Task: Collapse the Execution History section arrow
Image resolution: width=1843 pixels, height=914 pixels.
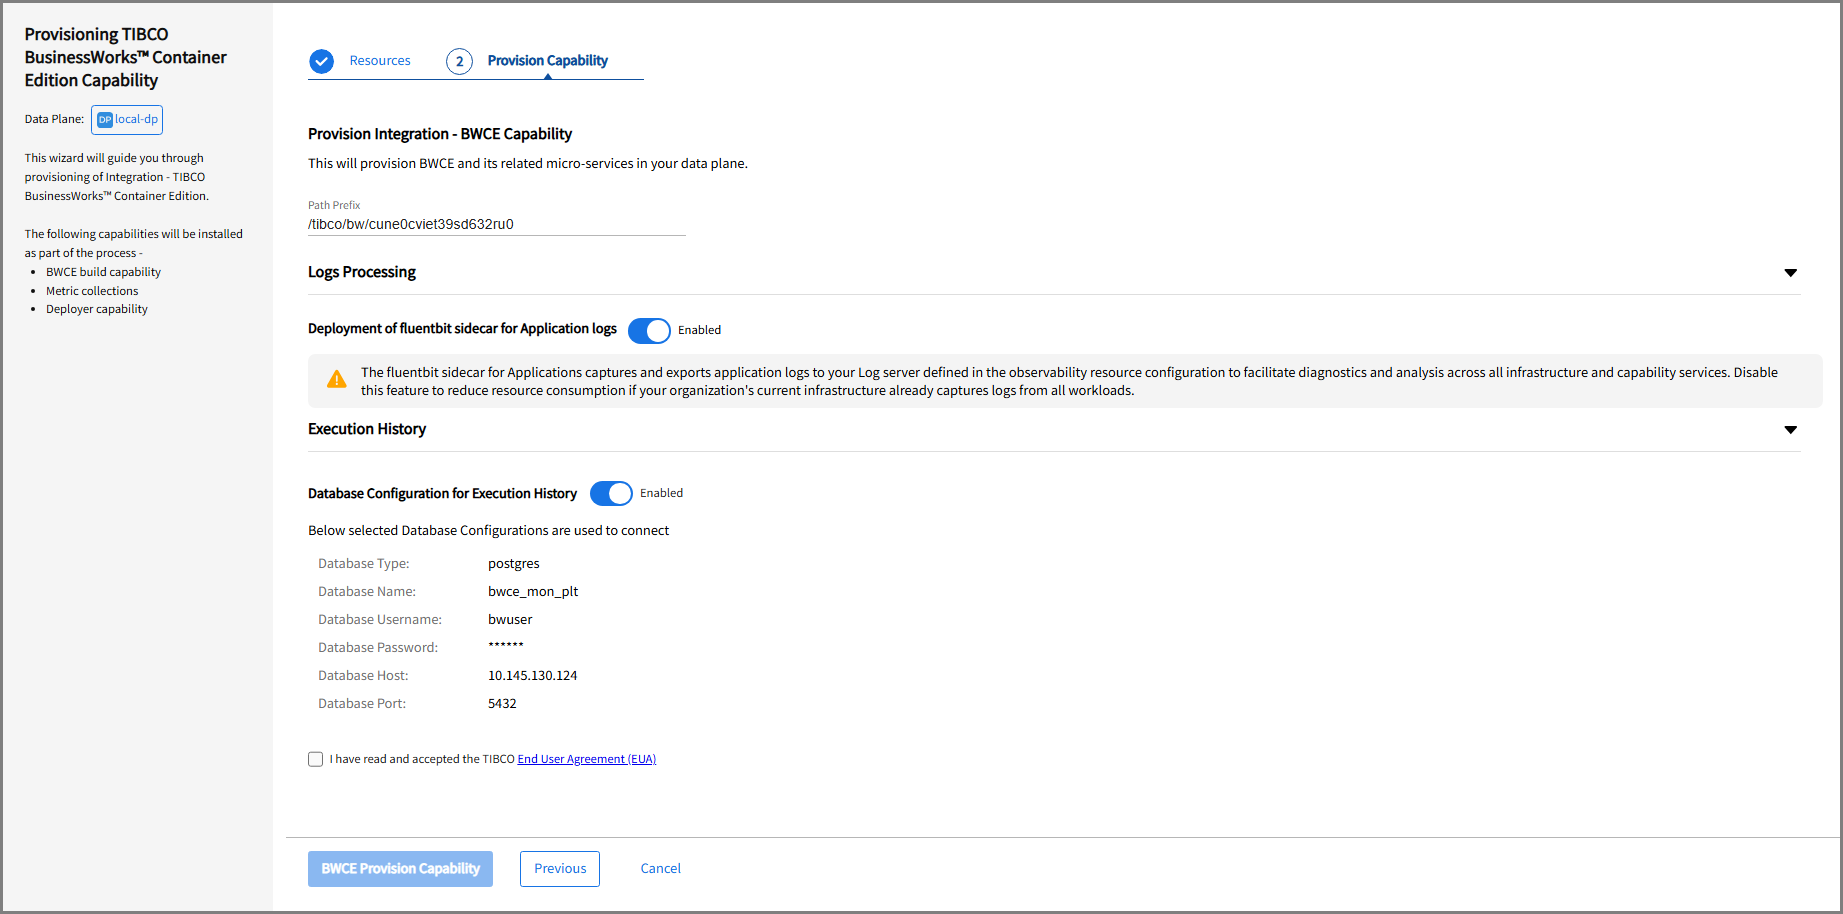Action: 1790,430
